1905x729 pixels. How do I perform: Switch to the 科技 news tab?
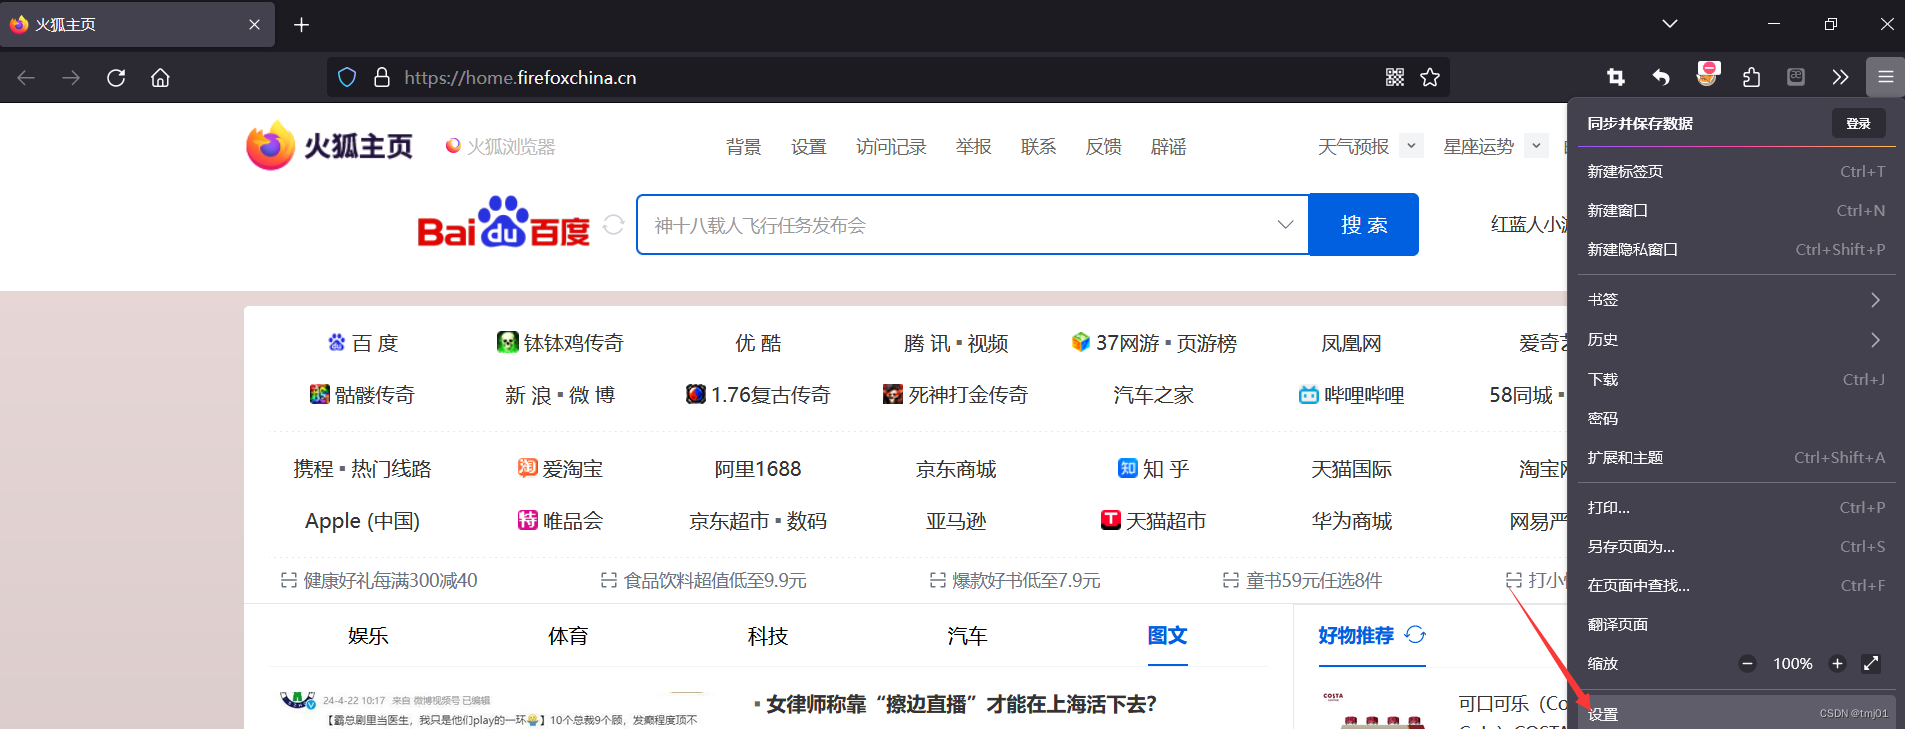tap(768, 636)
